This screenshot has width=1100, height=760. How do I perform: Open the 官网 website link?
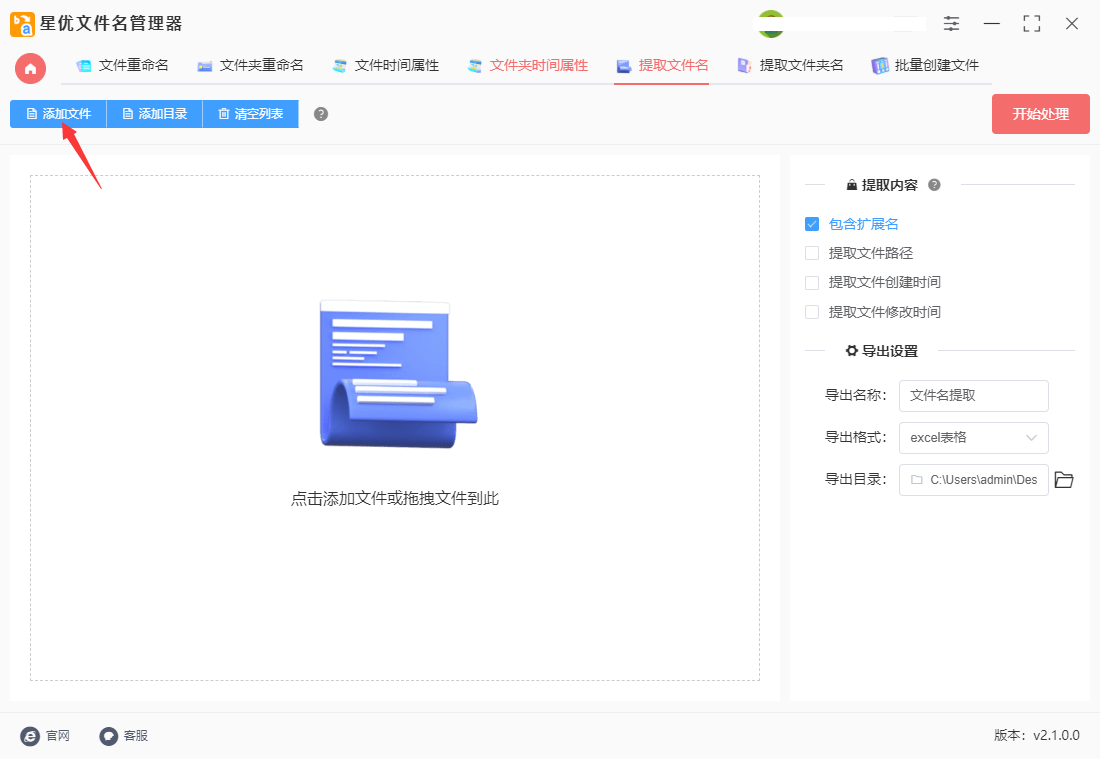coord(46,735)
